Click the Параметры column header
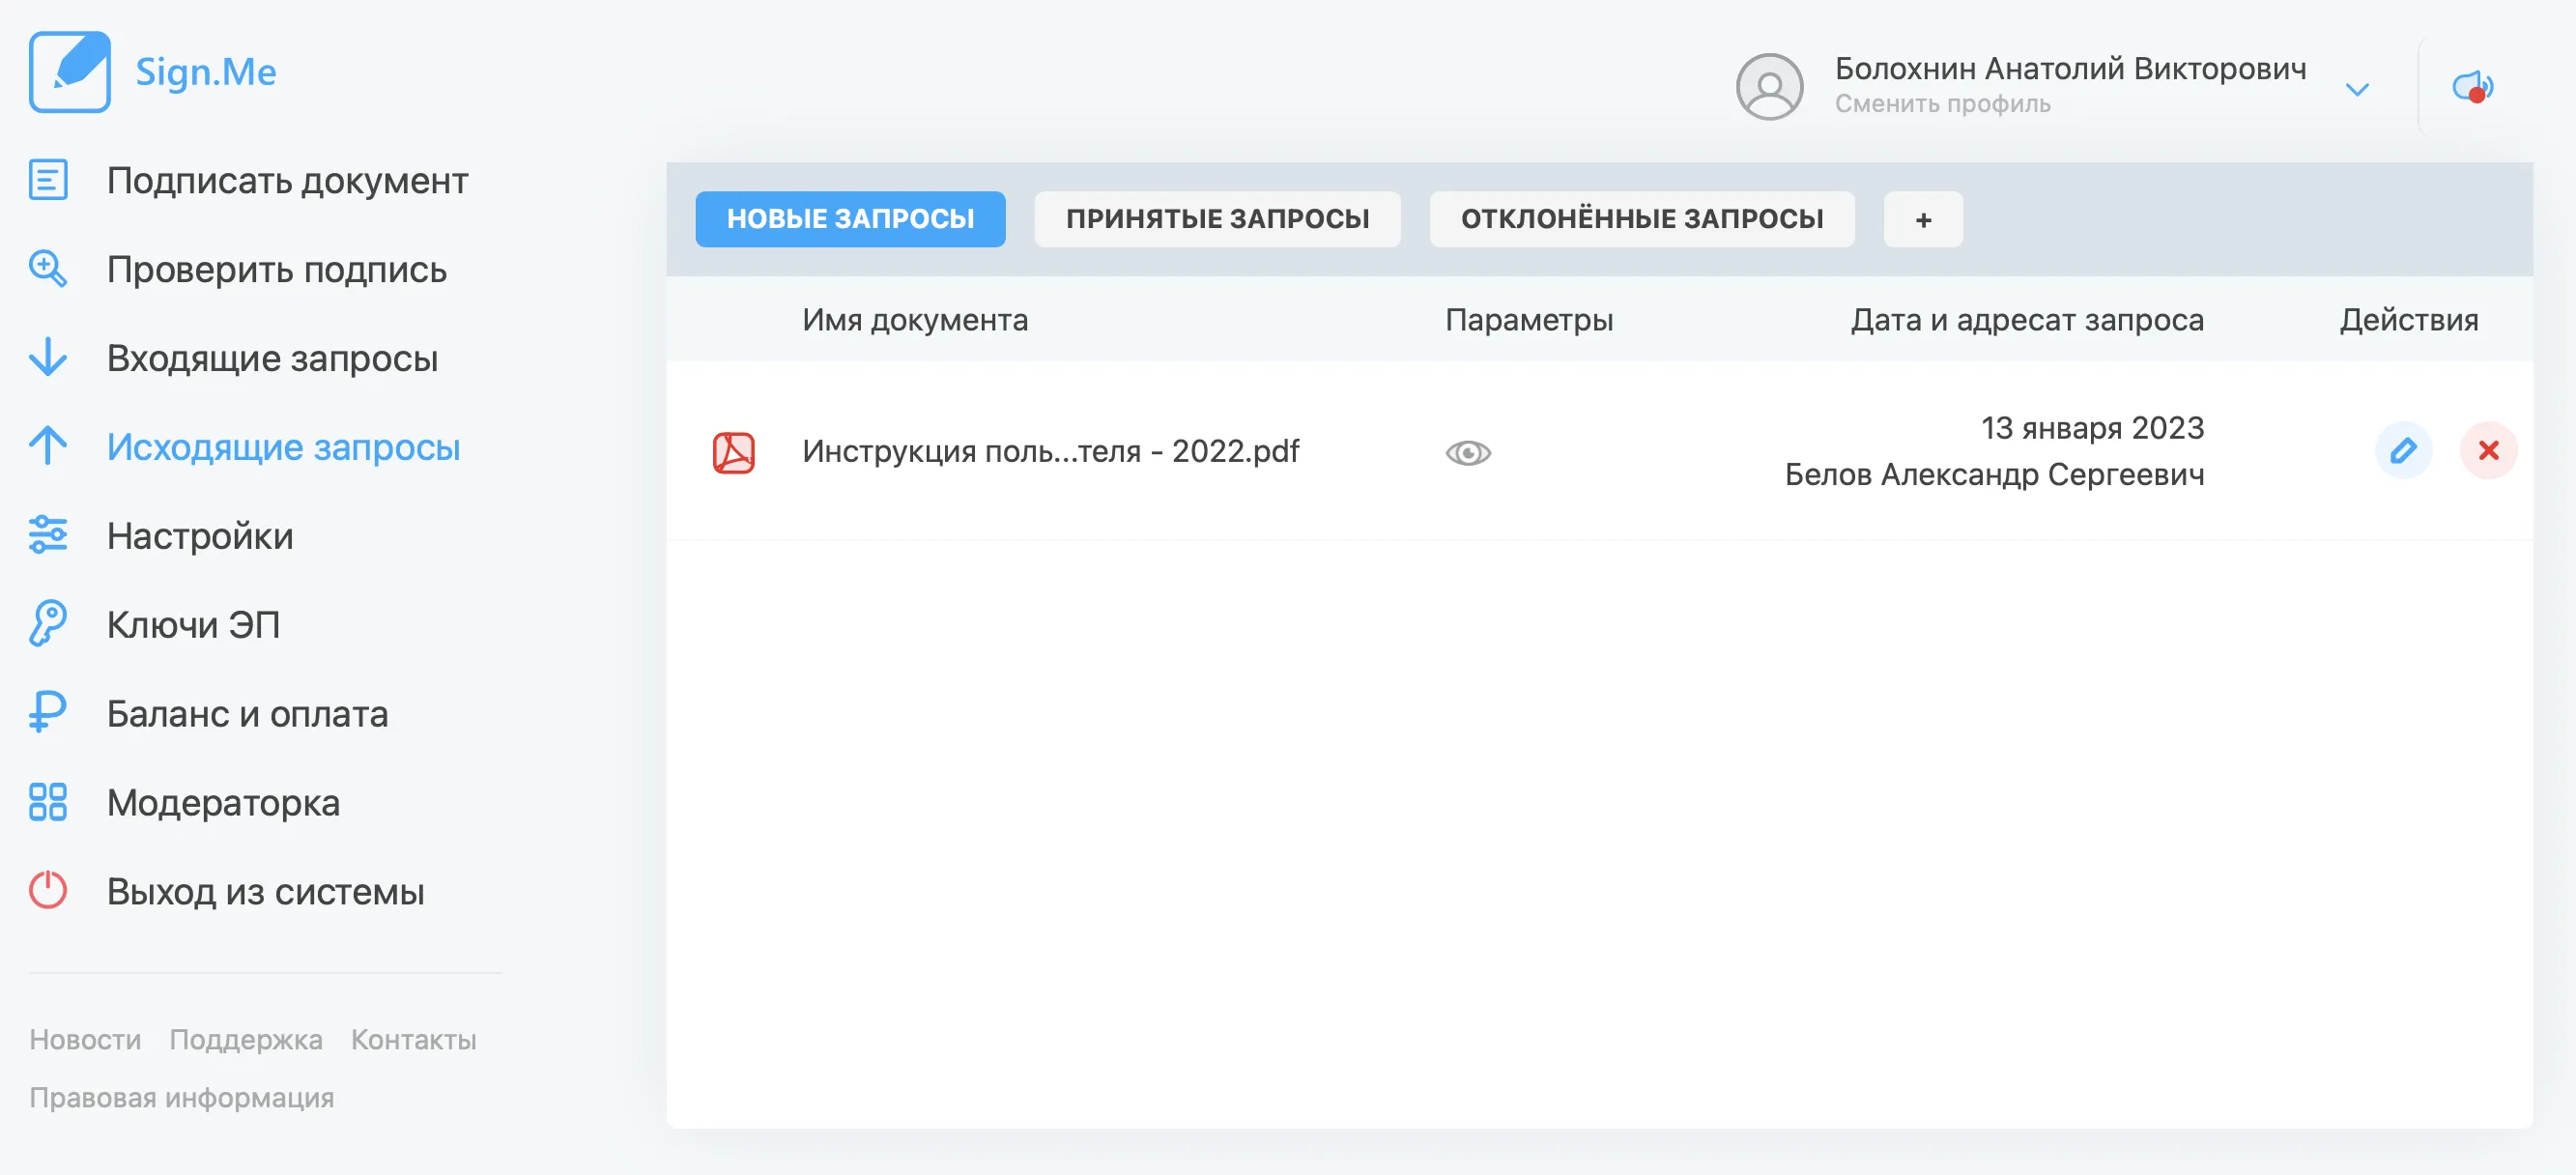The width and height of the screenshot is (2576, 1175). point(1529,320)
